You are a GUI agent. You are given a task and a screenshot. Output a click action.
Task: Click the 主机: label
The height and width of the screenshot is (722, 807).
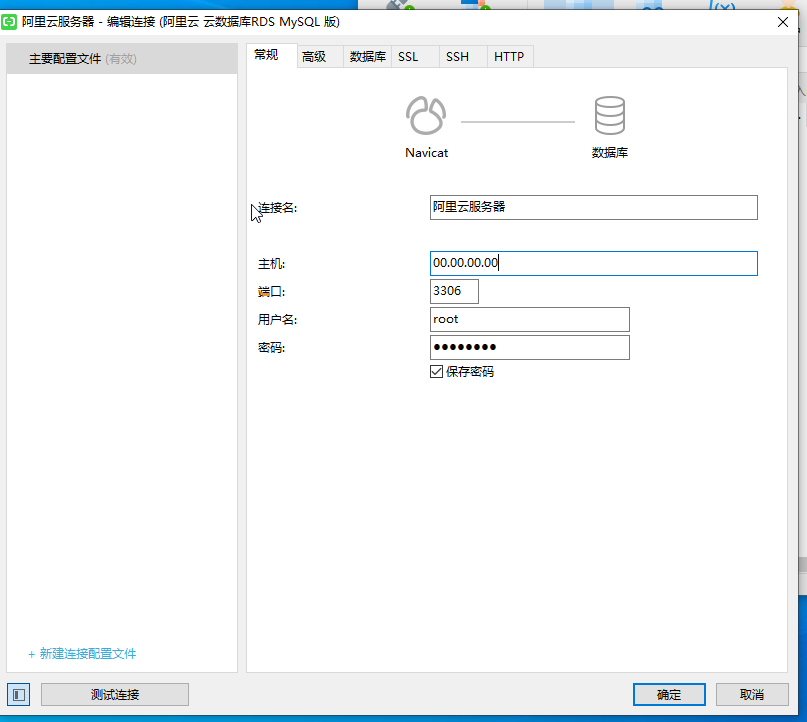[271, 264]
